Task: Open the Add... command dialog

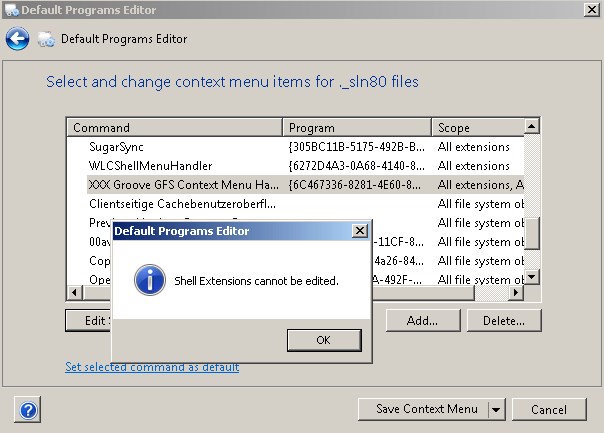Action: click(x=423, y=321)
